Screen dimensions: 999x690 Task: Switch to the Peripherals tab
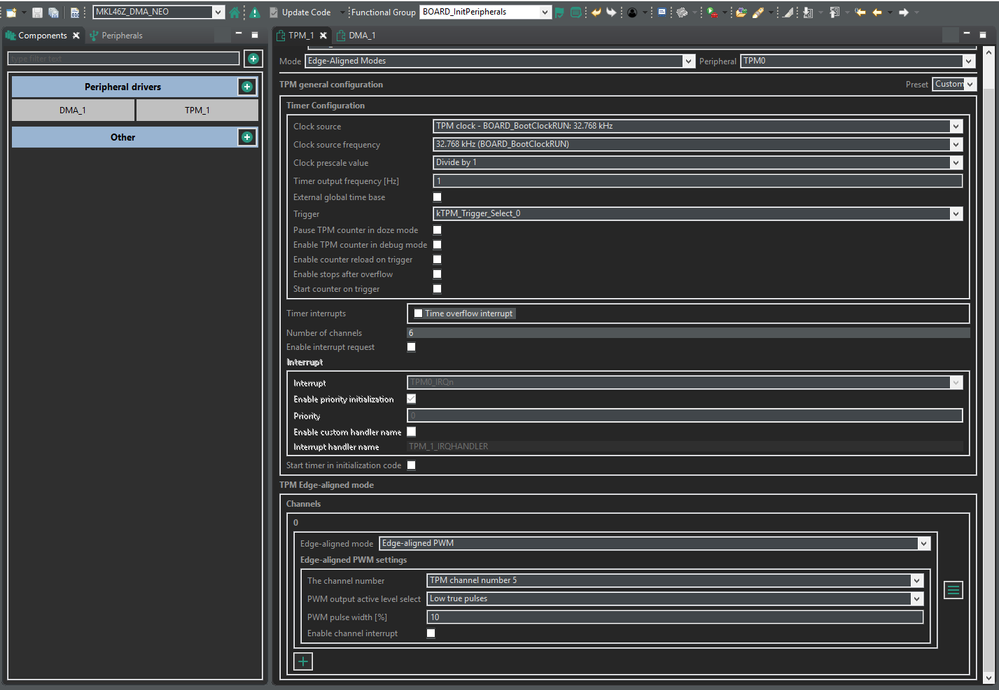point(116,36)
